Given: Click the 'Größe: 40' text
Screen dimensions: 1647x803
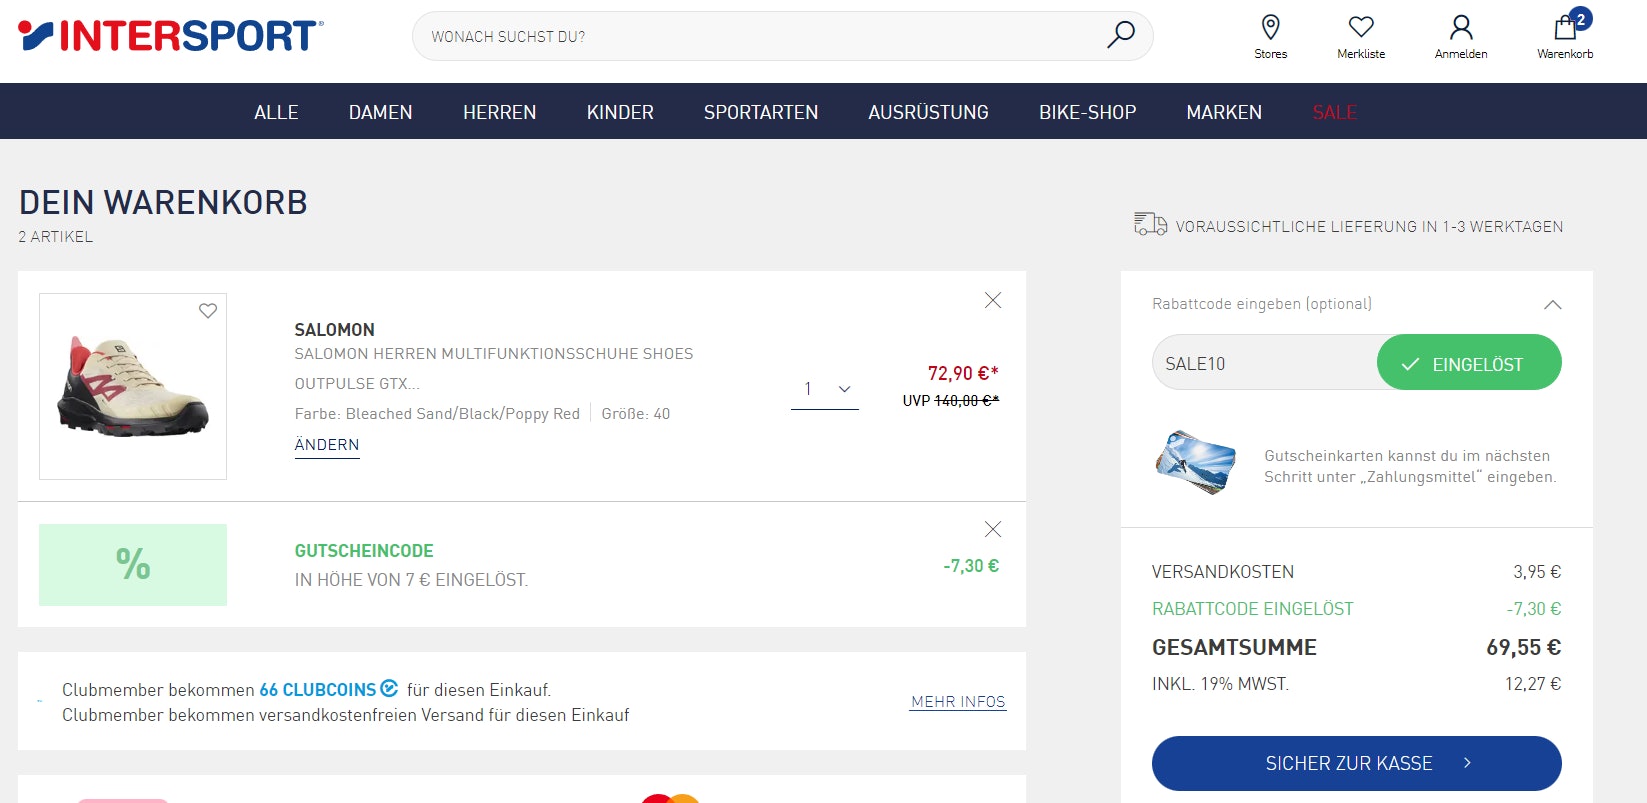Looking at the screenshot, I should [636, 414].
